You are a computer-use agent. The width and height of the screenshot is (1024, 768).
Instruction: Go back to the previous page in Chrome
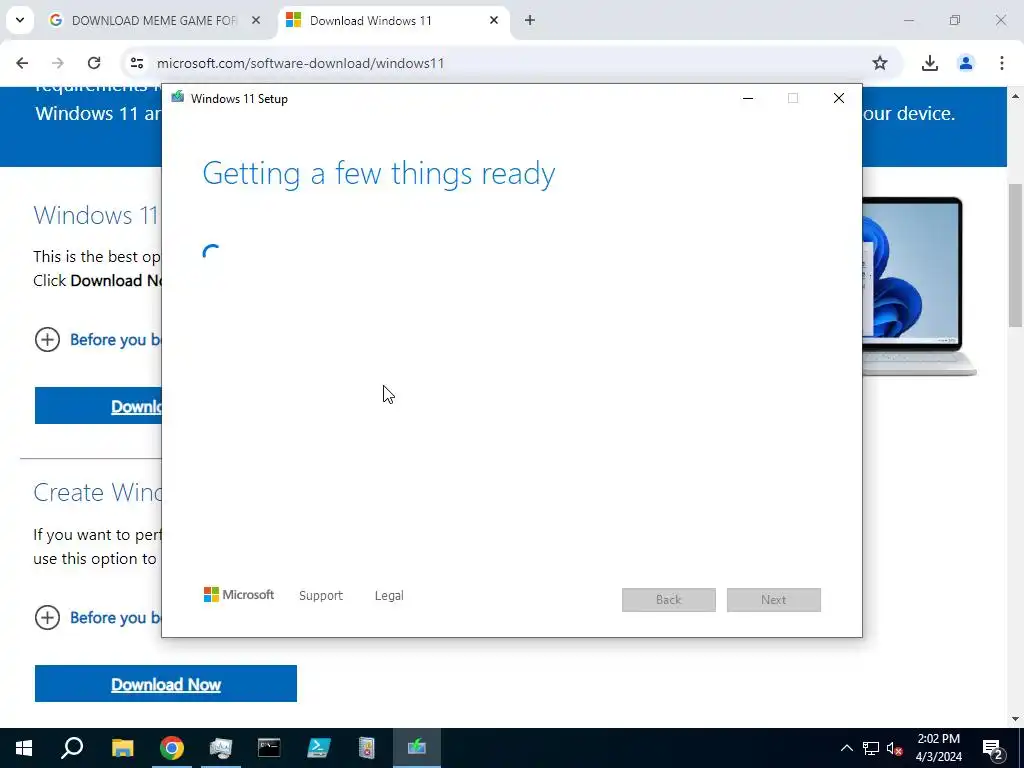22,63
